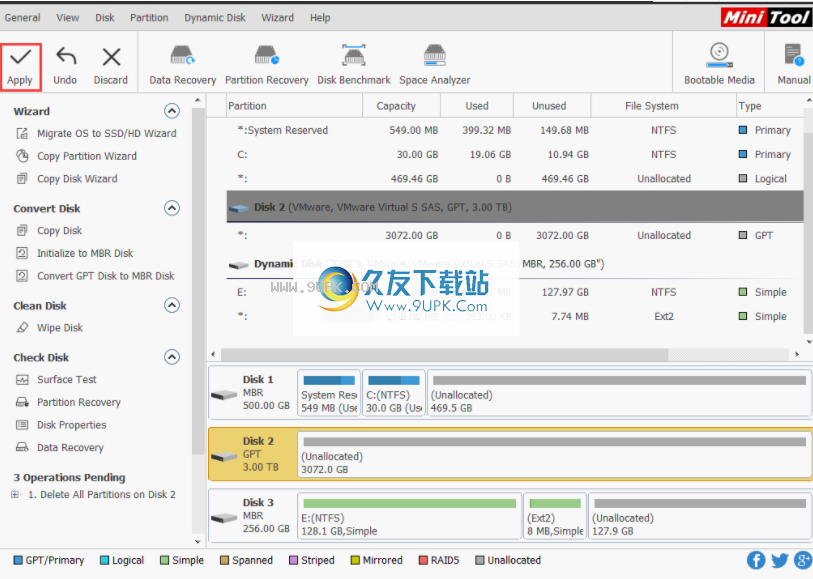
Task: Click the left sidebar down scroll arrow
Action: click(198, 542)
